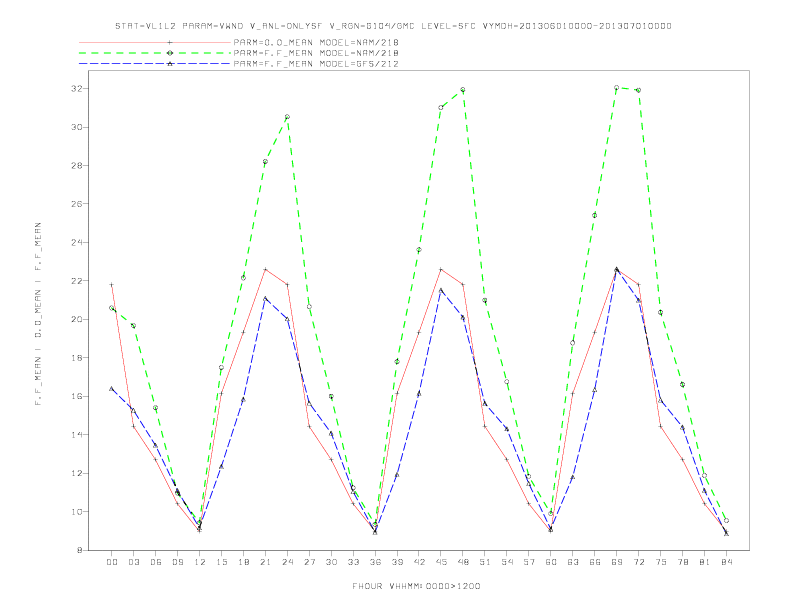Click x-axis forecast hour label 33
The width and height of the screenshot is (792, 612).
(353, 562)
